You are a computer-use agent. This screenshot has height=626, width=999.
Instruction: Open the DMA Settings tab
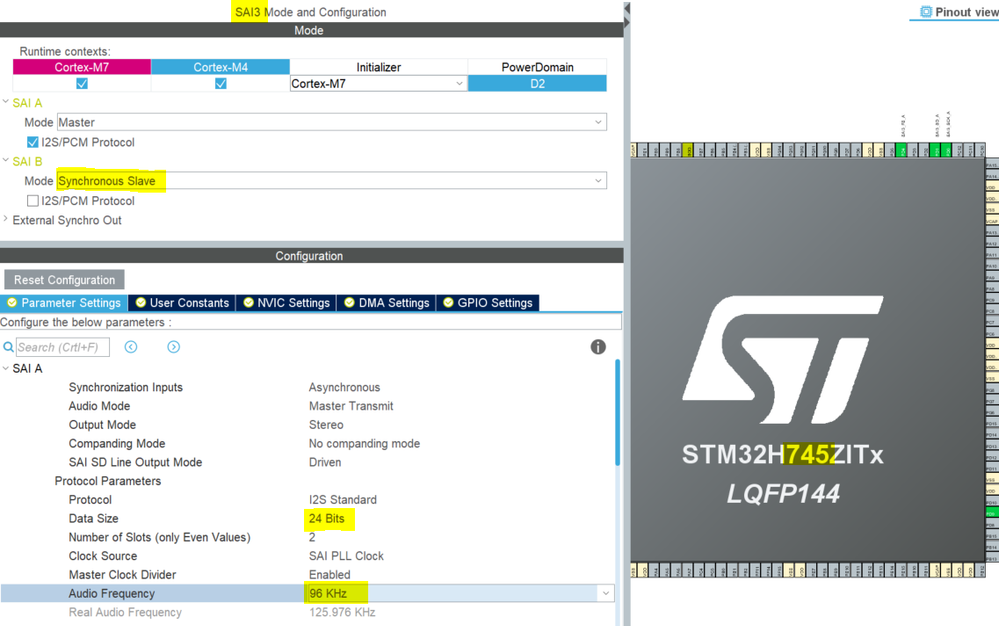coord(386,303)
